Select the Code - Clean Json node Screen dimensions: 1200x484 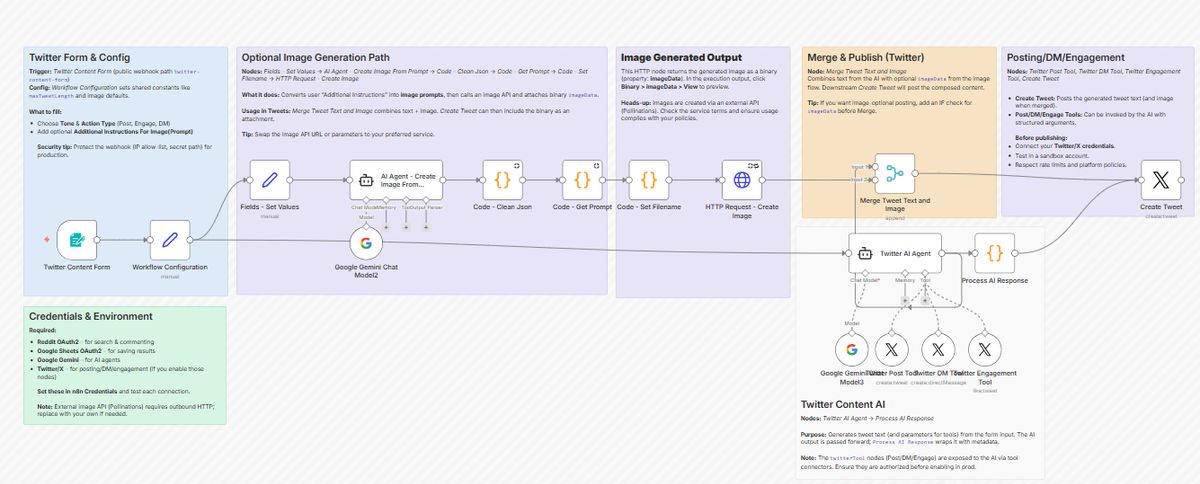pos(502,180)
